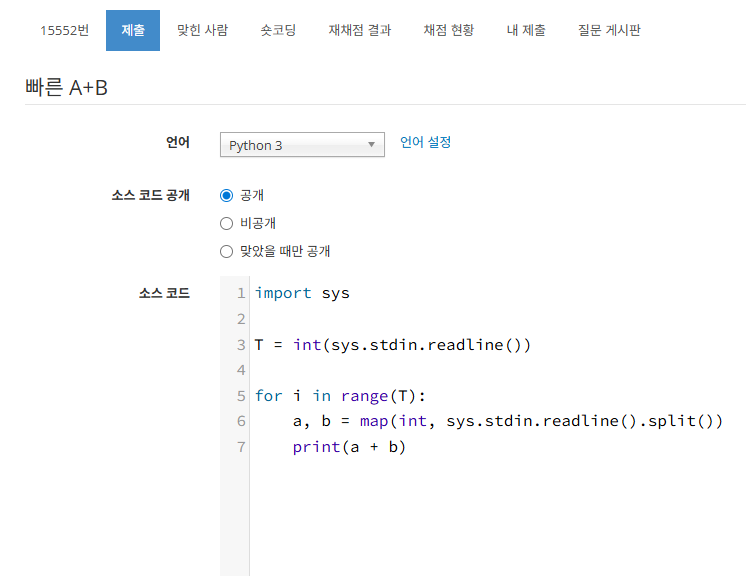Open the 질문 게시판 tab

(609, 30)
